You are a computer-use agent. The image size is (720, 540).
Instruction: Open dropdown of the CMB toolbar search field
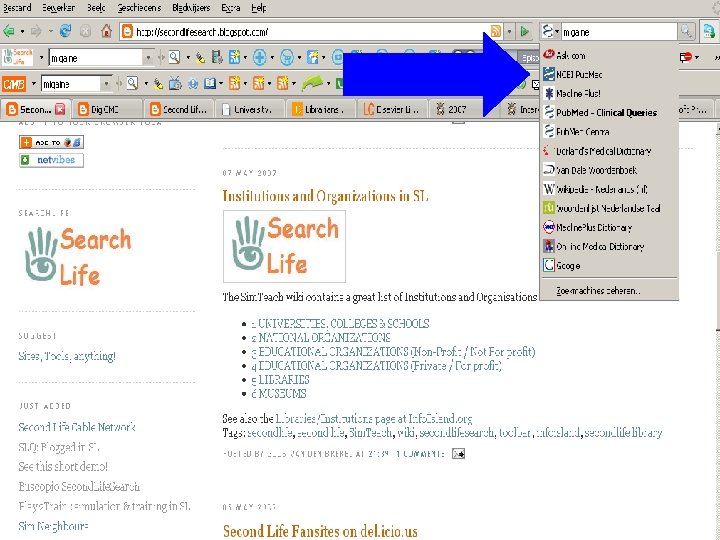[x=107, y=84]
